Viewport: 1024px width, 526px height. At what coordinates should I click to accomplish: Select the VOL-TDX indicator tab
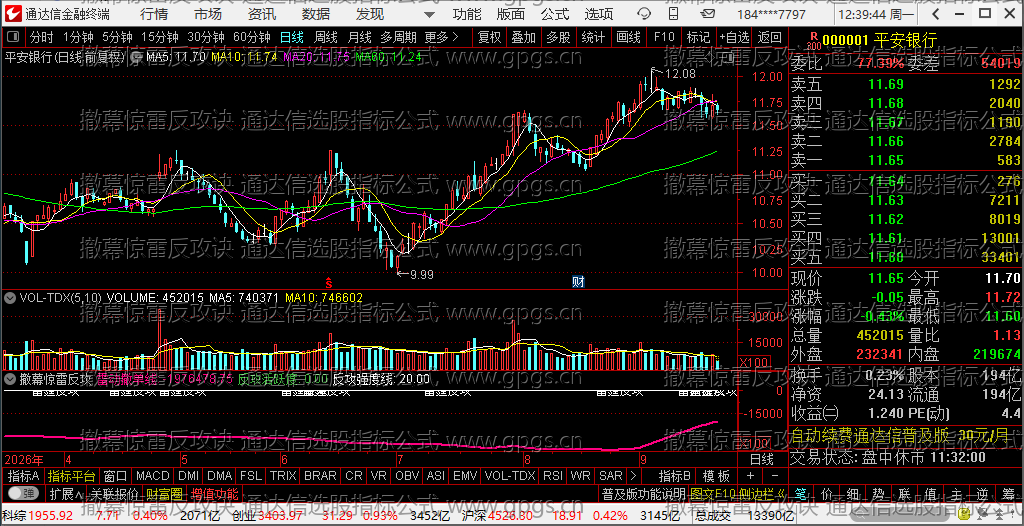(x=509, y=475)
